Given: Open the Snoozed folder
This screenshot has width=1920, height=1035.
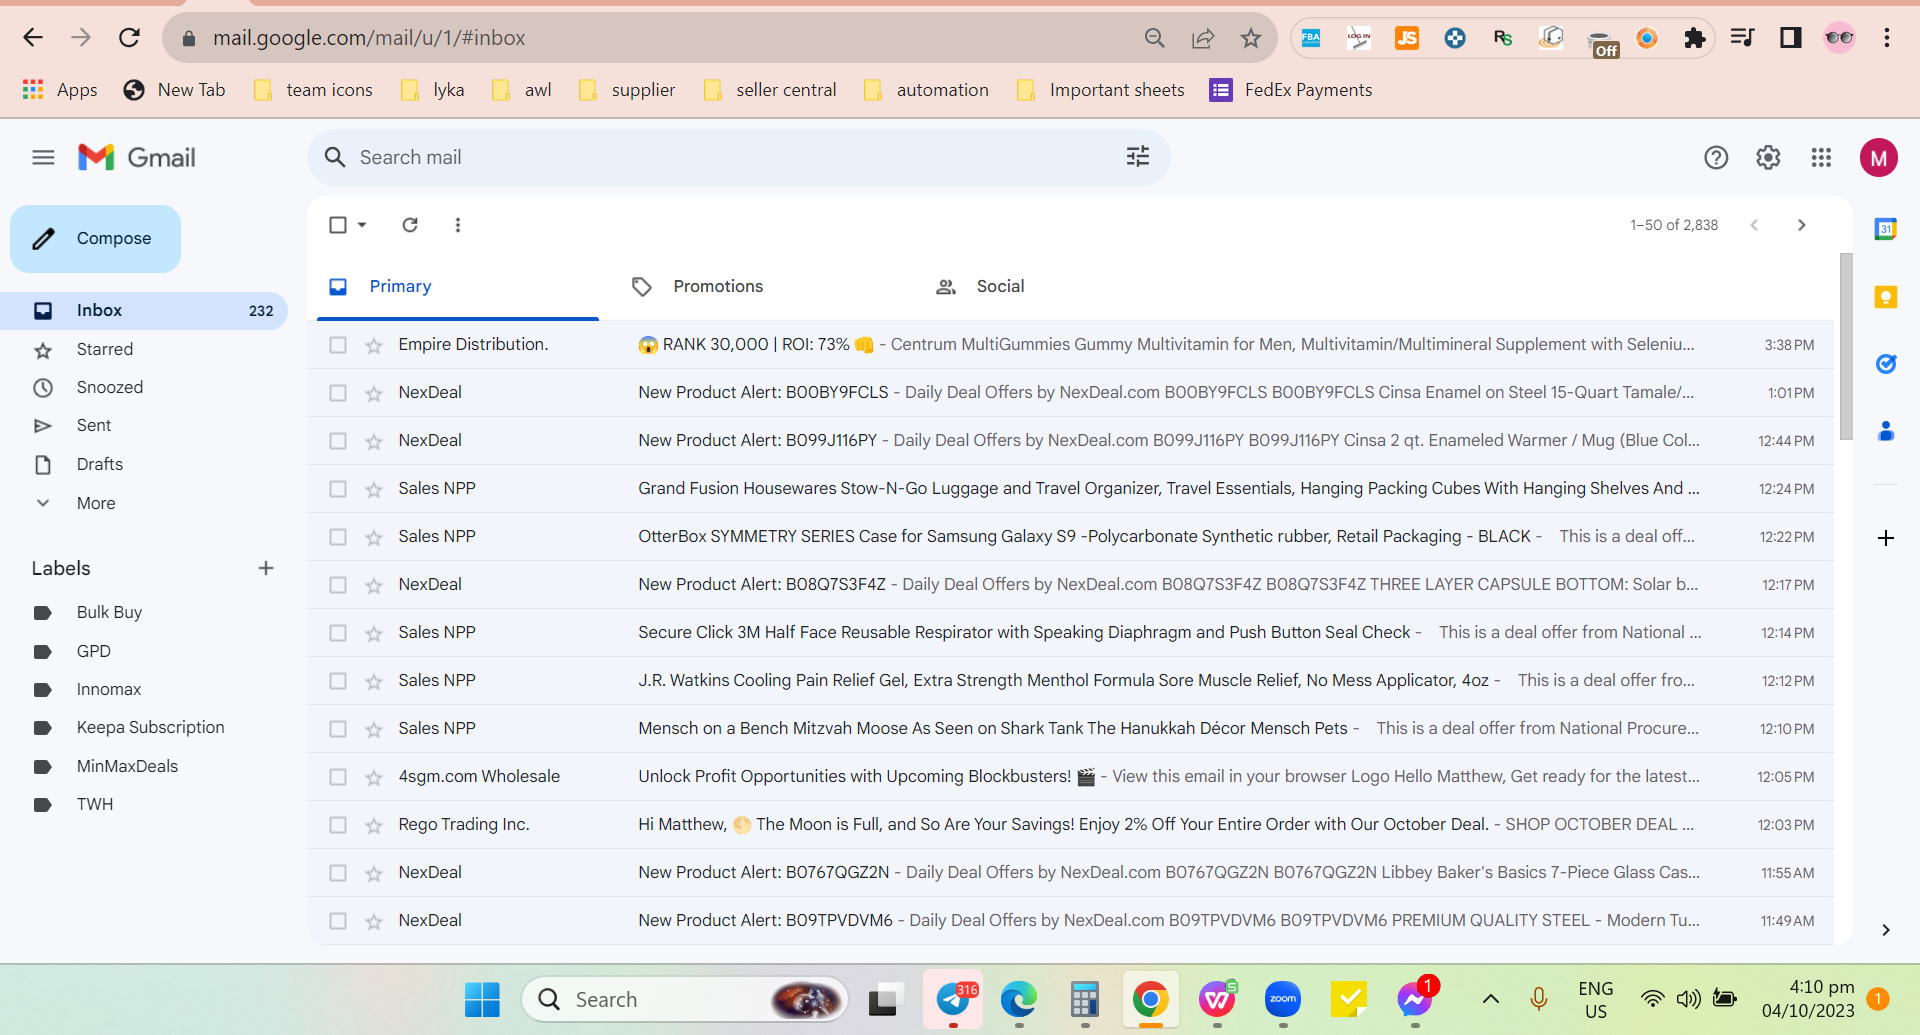Looking at the screenshot, I should [110, 387].
